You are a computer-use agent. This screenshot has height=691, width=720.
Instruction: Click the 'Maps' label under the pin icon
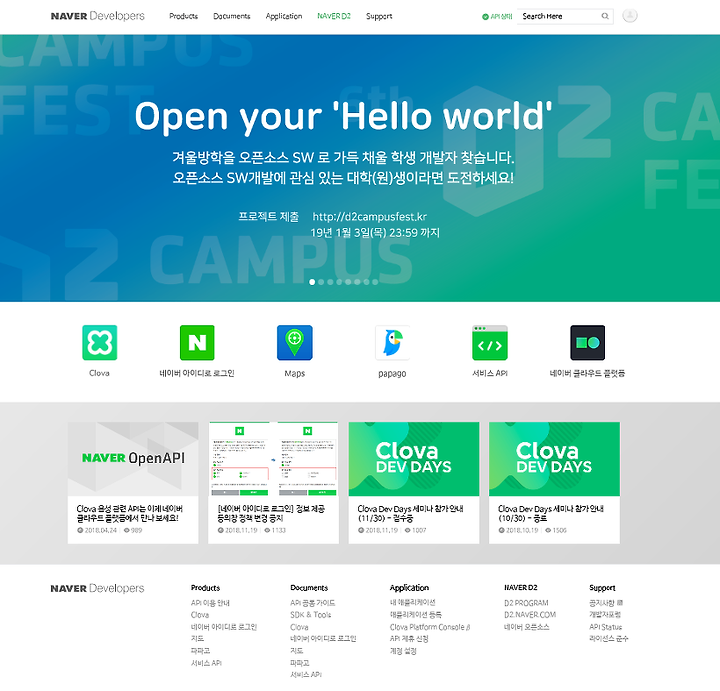295,373
